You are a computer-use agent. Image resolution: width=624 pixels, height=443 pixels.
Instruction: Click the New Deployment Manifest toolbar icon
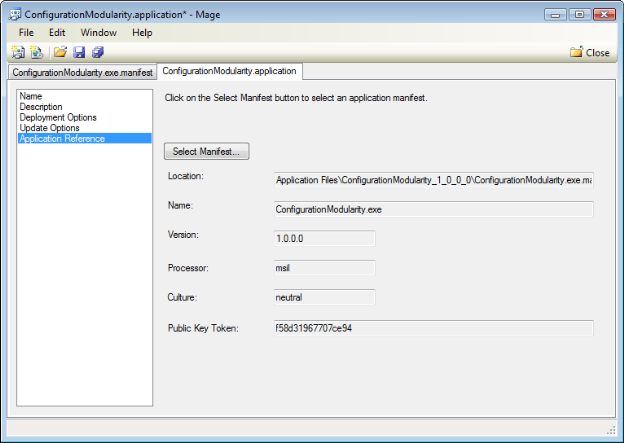[37, 52]
